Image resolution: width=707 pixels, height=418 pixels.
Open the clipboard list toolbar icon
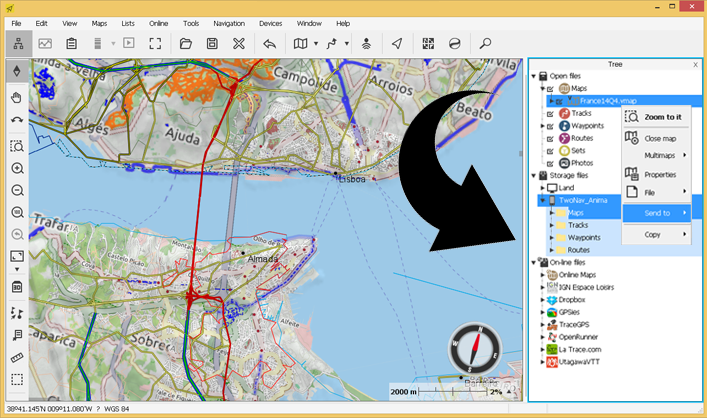pos(71,44)
